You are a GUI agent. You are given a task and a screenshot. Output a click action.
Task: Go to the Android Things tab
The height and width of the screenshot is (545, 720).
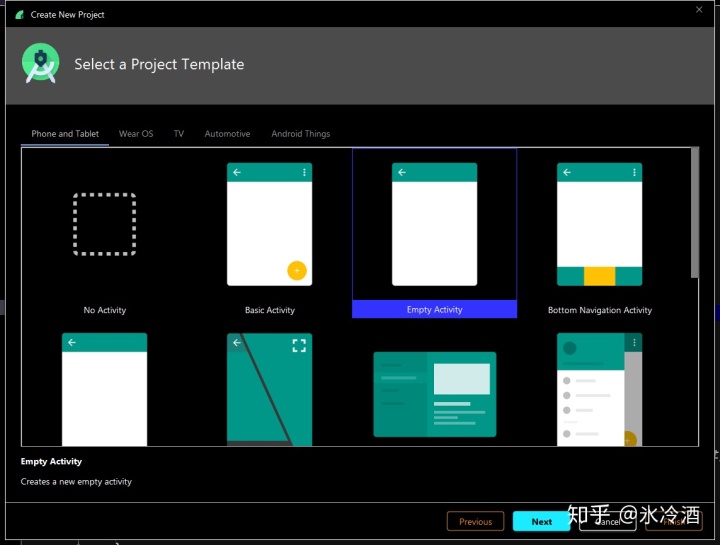[x=301, y=134]
